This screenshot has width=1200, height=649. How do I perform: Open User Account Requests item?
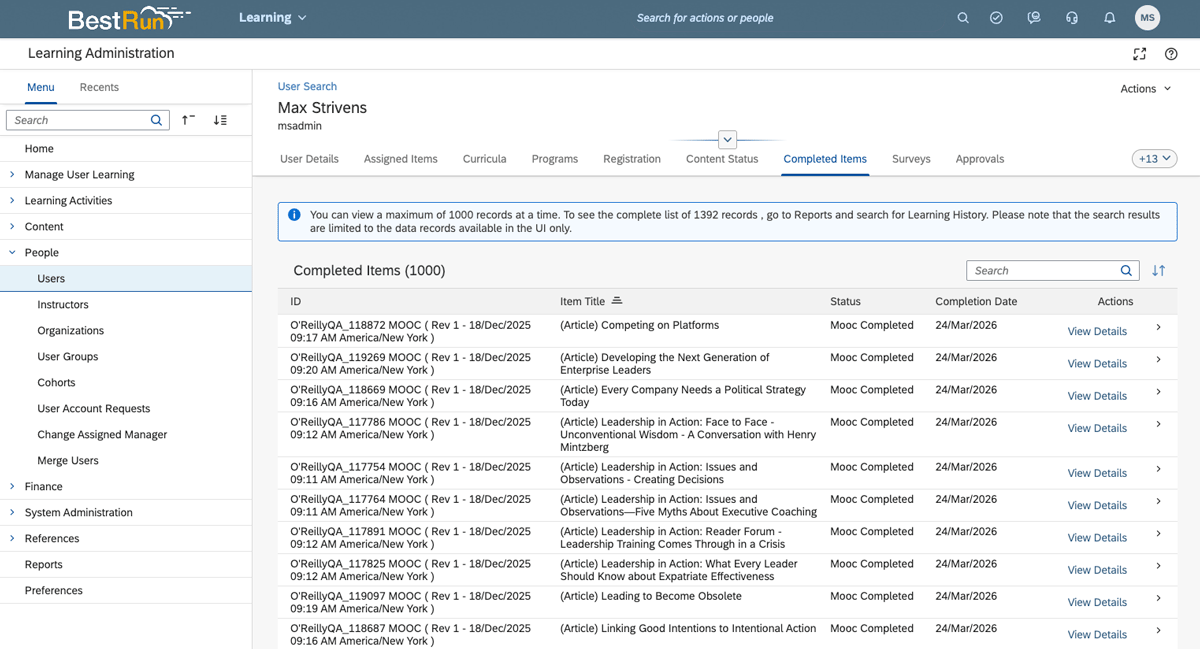[94, 408]
